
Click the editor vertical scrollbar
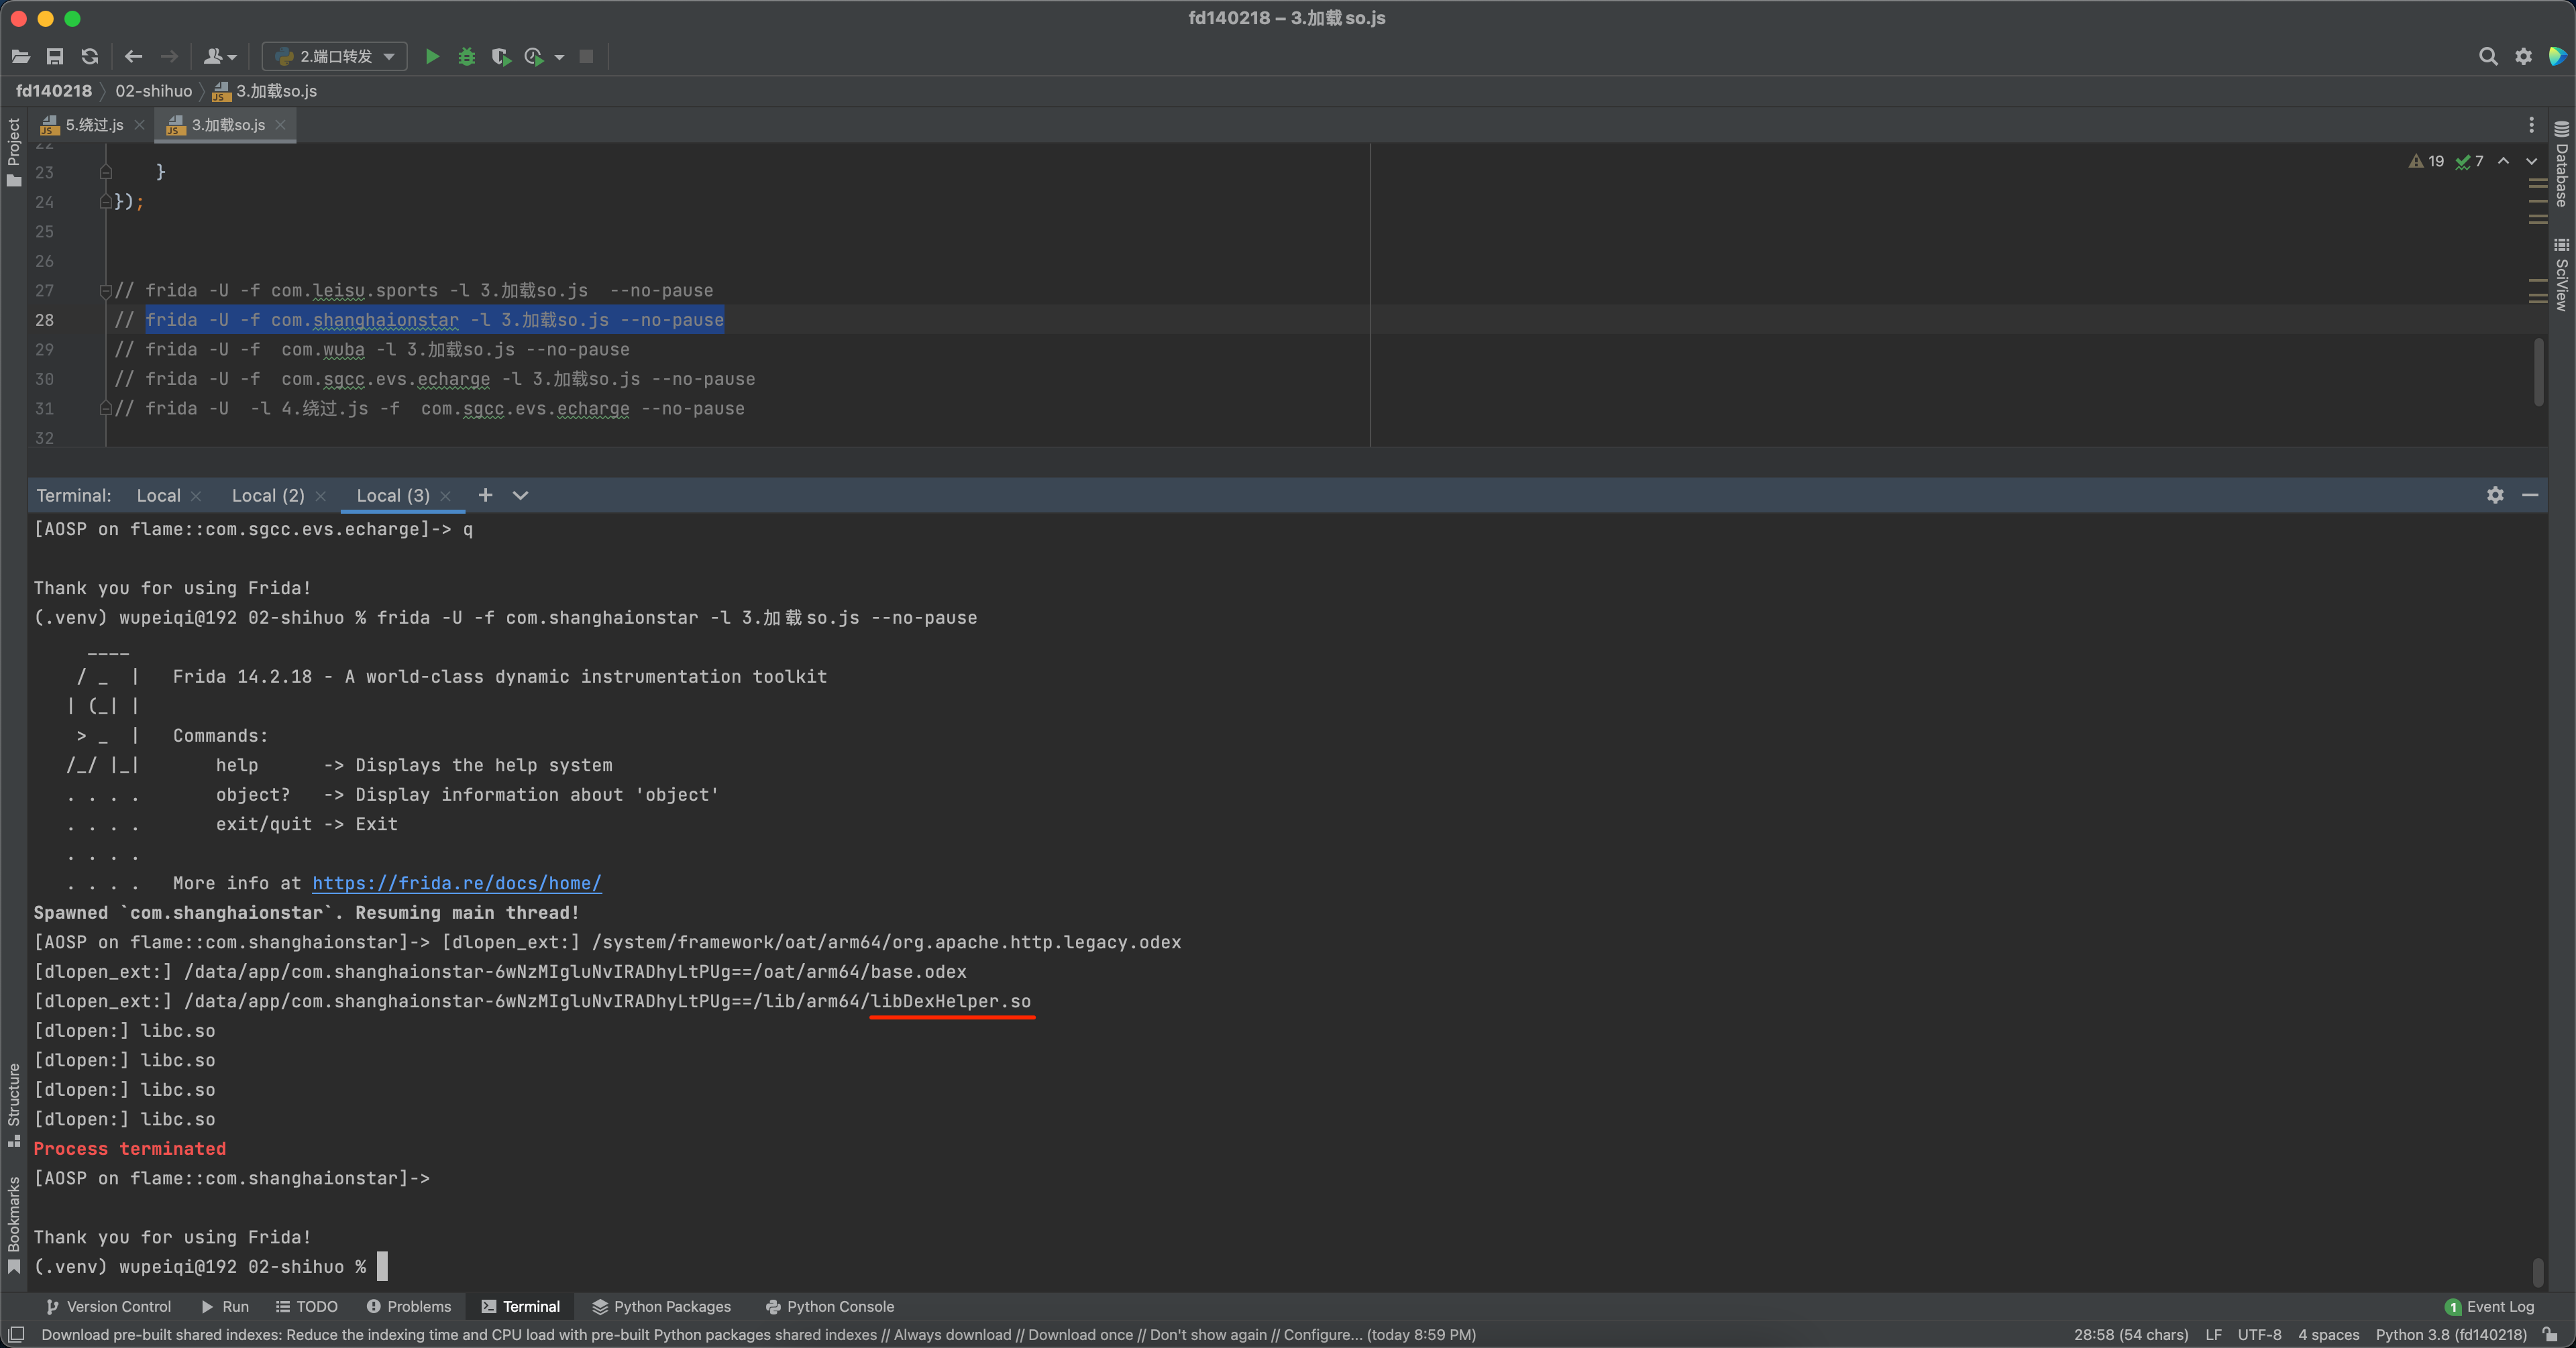[2539, 372]
